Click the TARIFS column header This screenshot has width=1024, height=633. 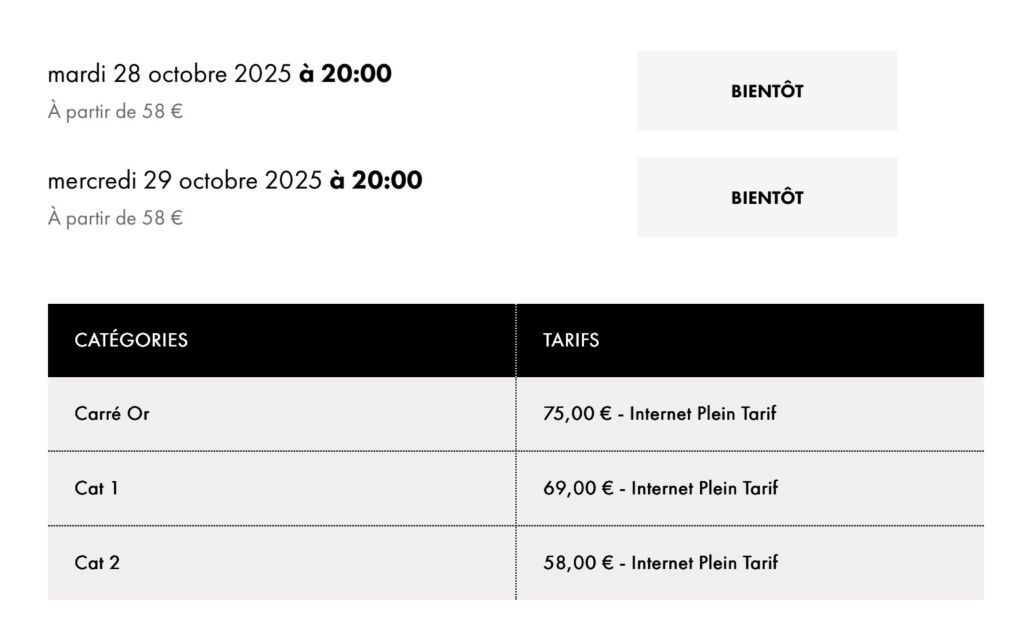click(x=571, y=340)
